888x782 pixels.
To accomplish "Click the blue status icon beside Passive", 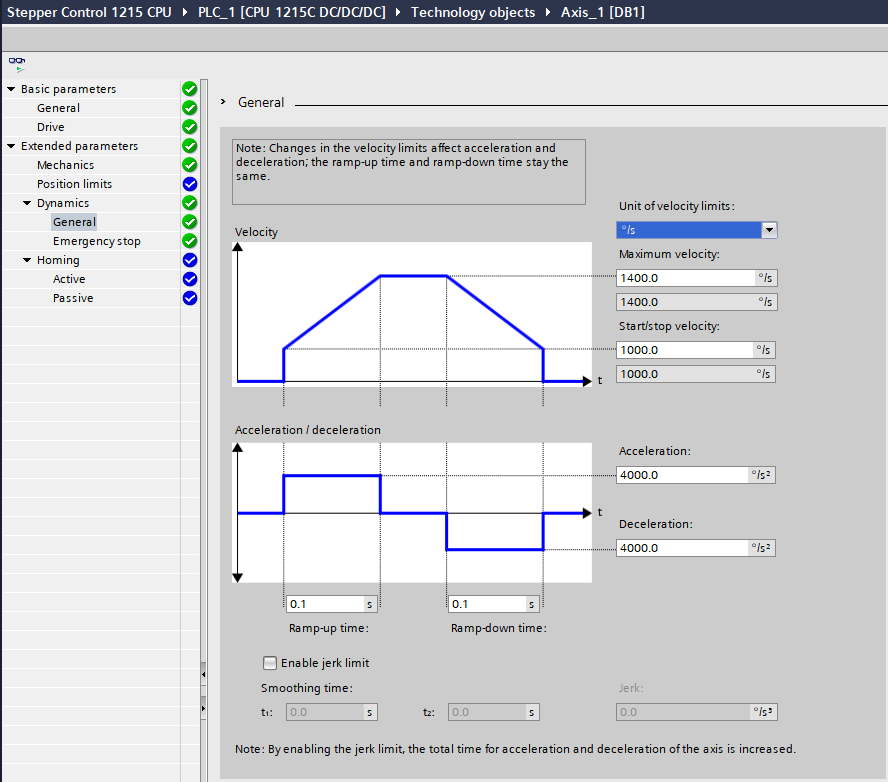I will [190, 298].
